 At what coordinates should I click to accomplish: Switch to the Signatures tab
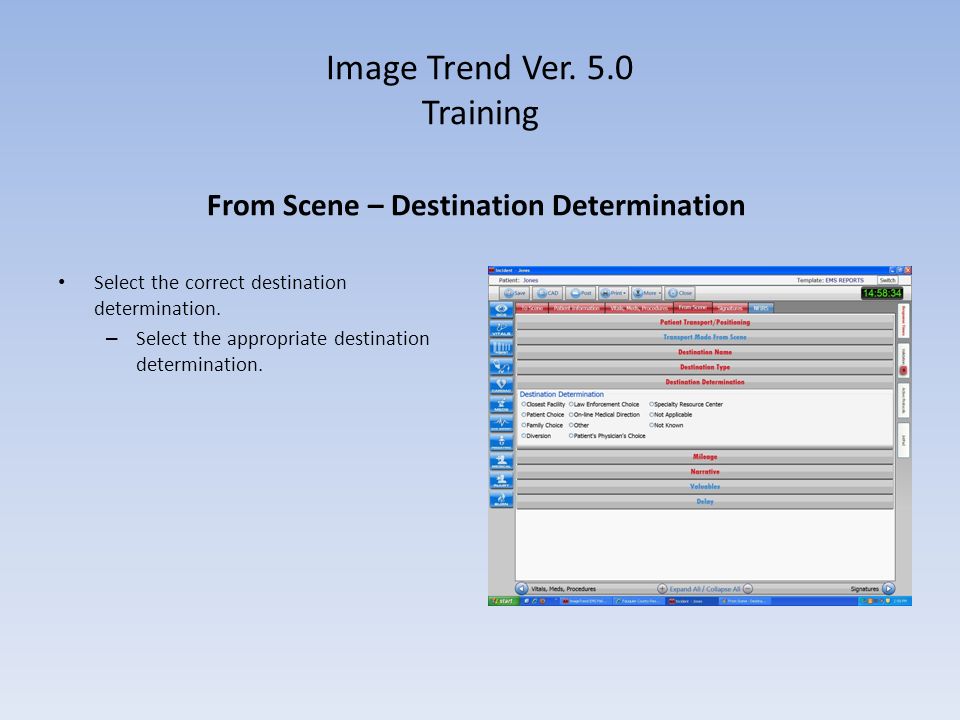tap(730, 308)
